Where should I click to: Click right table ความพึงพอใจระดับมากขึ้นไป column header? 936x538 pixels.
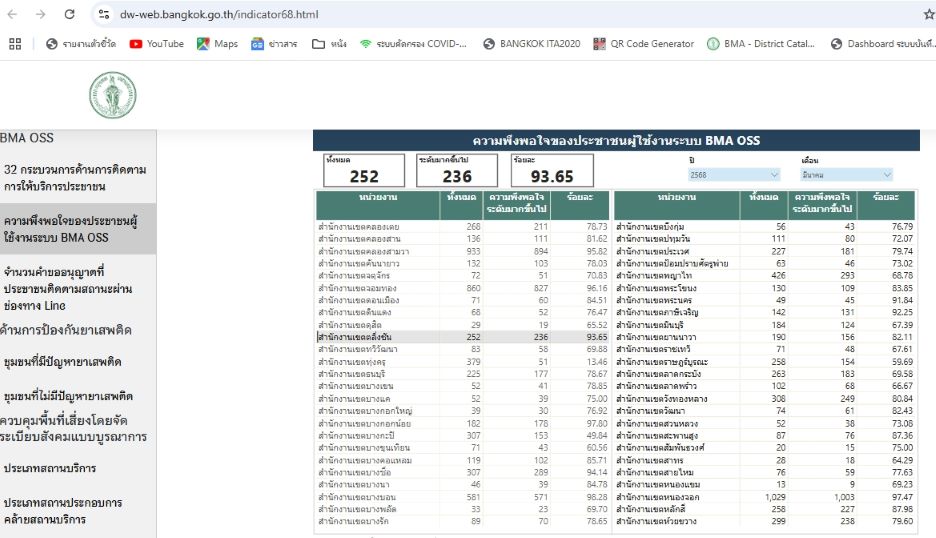tap(822, 205)
